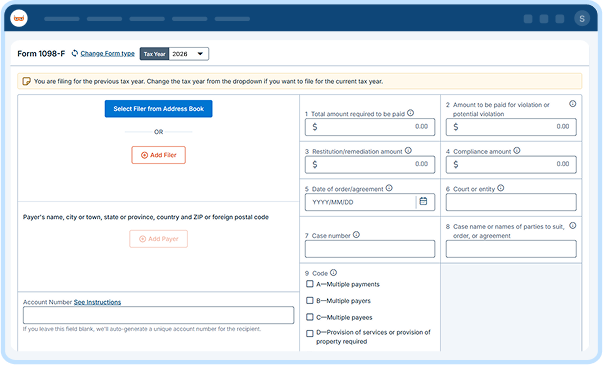Open the calendar date picker icon
The image size is (603, 365).
point(423,201)
